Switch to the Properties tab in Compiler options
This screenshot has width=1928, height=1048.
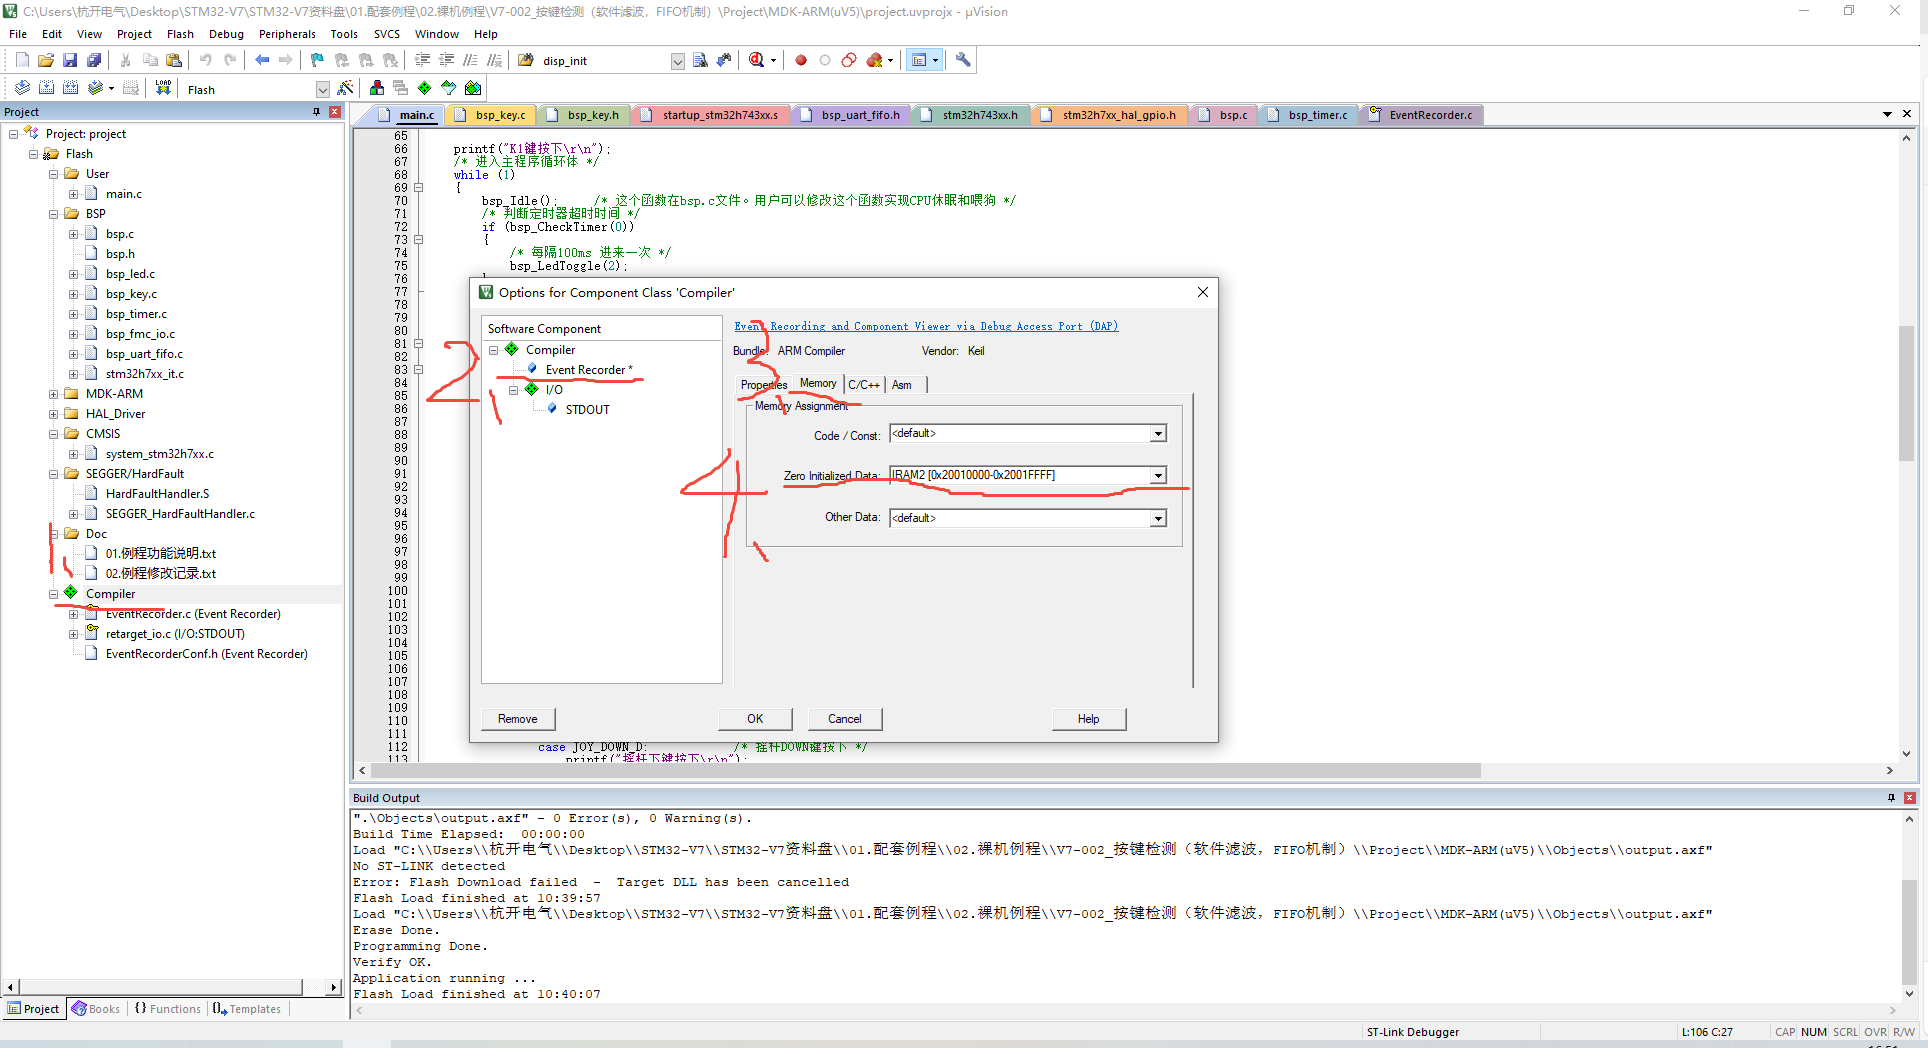(x=763, y=384)
